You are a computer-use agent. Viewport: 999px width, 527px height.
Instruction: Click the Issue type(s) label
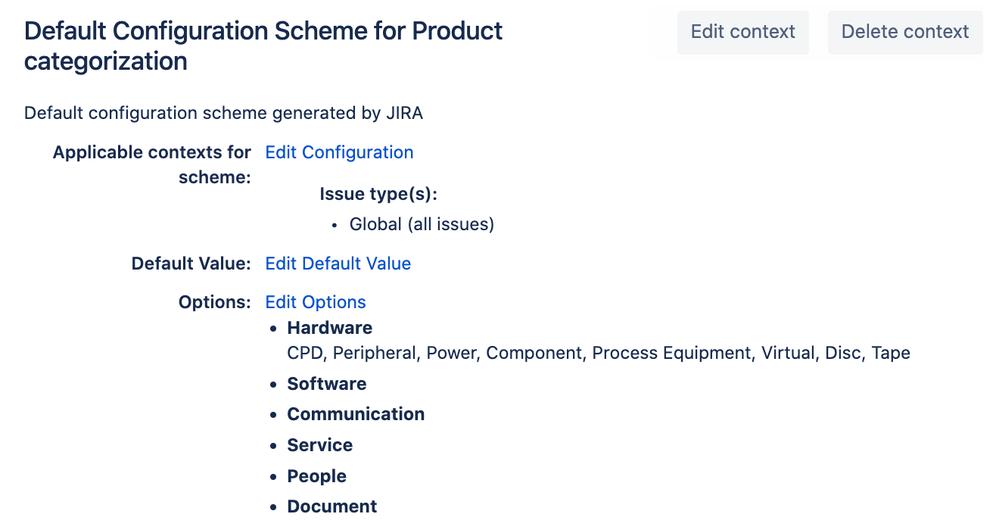378,194
